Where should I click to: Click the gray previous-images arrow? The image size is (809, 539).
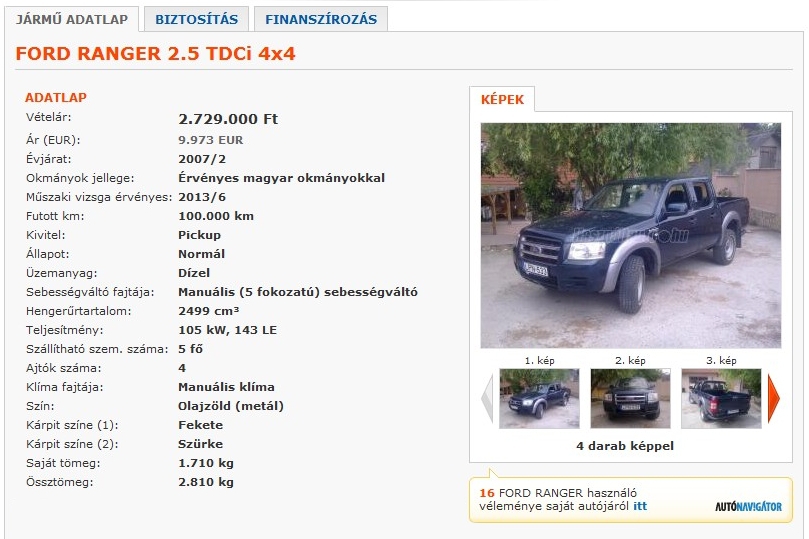[487, 398]
